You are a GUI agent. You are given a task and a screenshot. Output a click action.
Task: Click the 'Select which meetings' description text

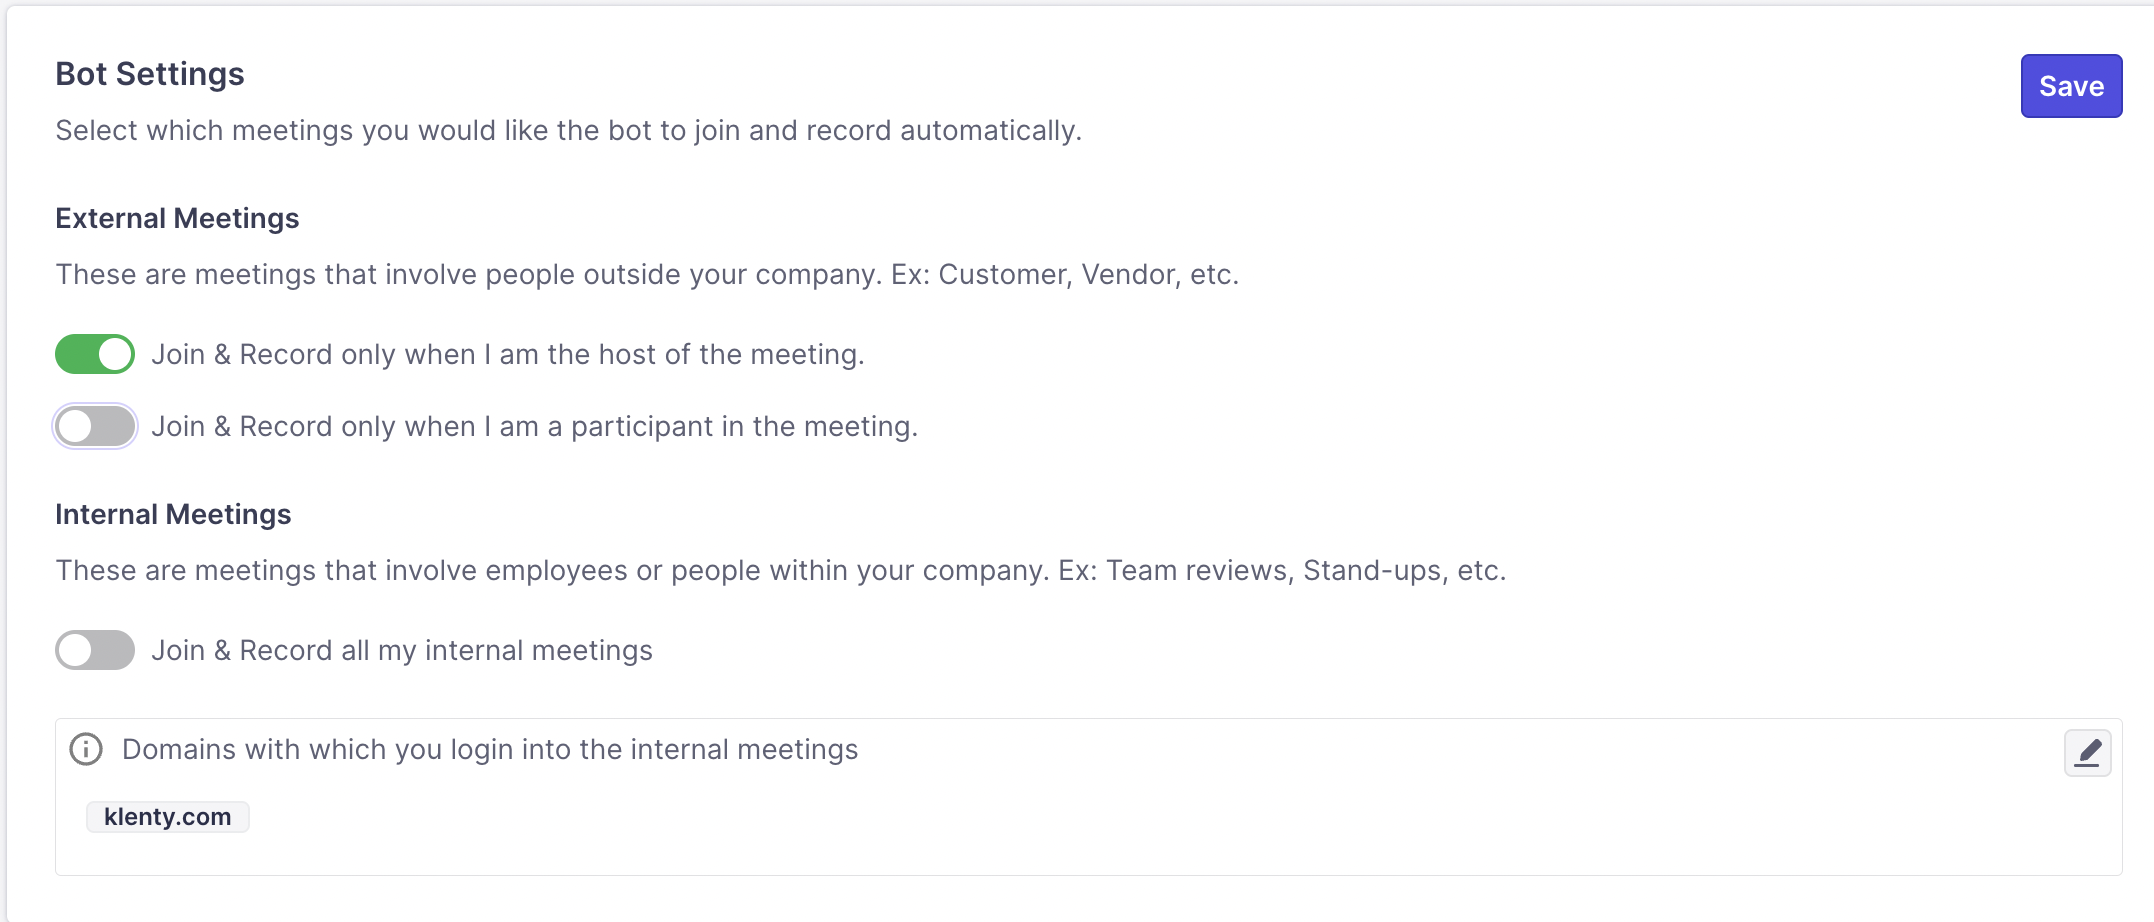[568, 131]
